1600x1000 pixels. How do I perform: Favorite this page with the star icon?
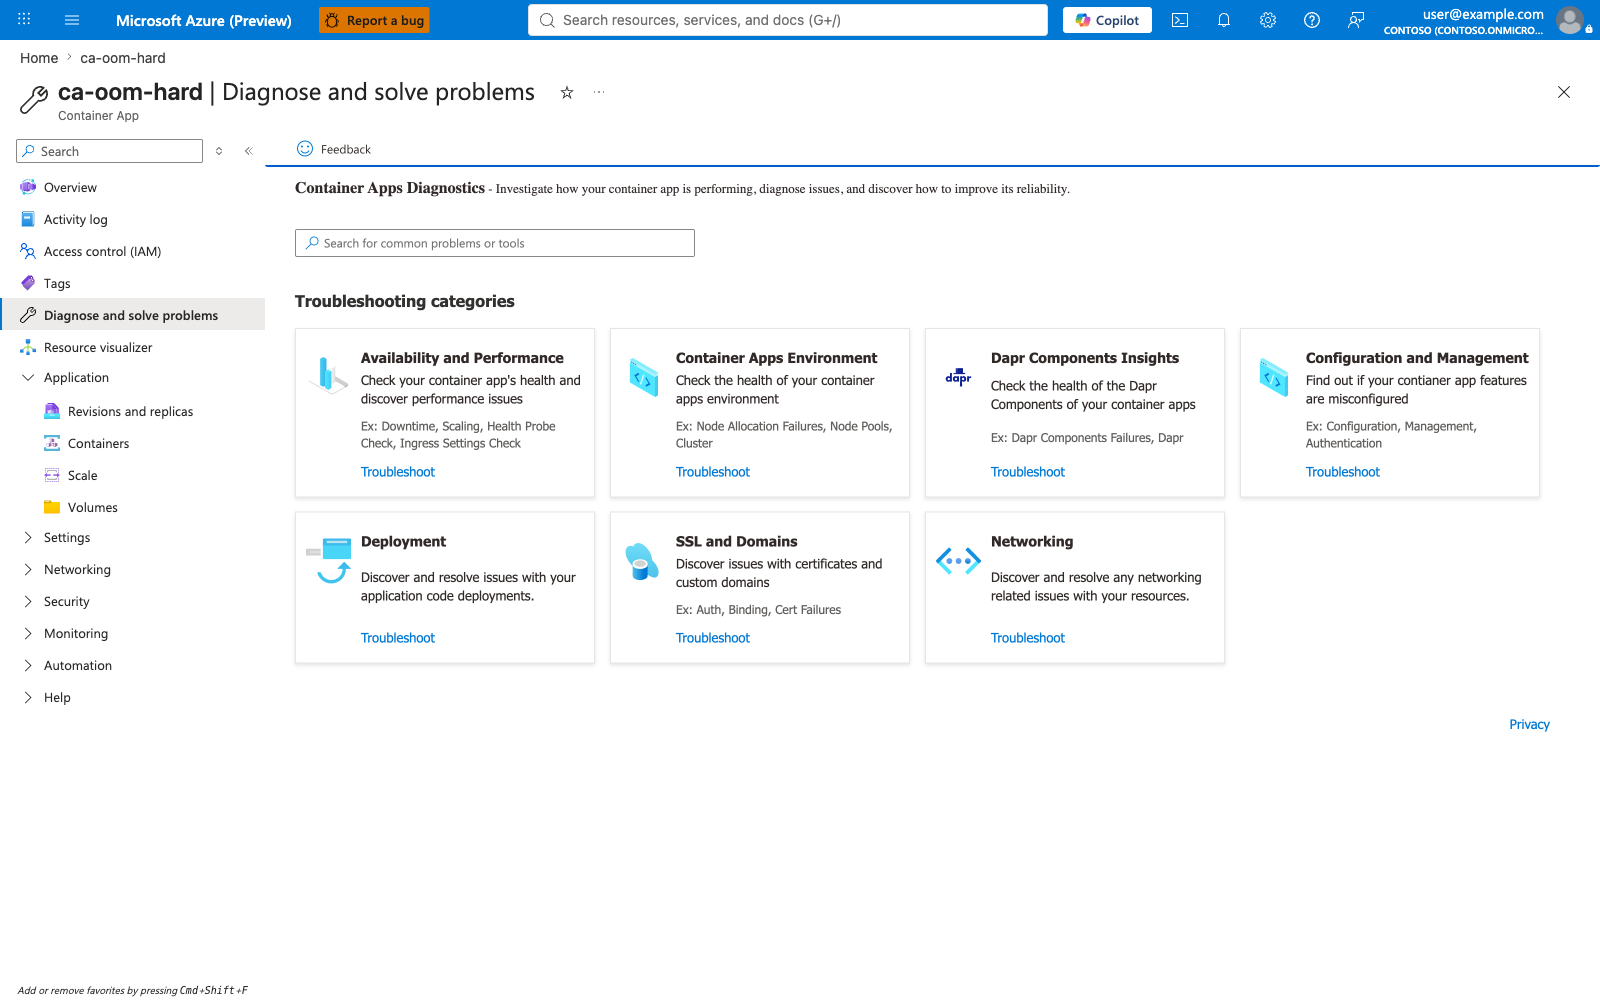click(567, 92)
